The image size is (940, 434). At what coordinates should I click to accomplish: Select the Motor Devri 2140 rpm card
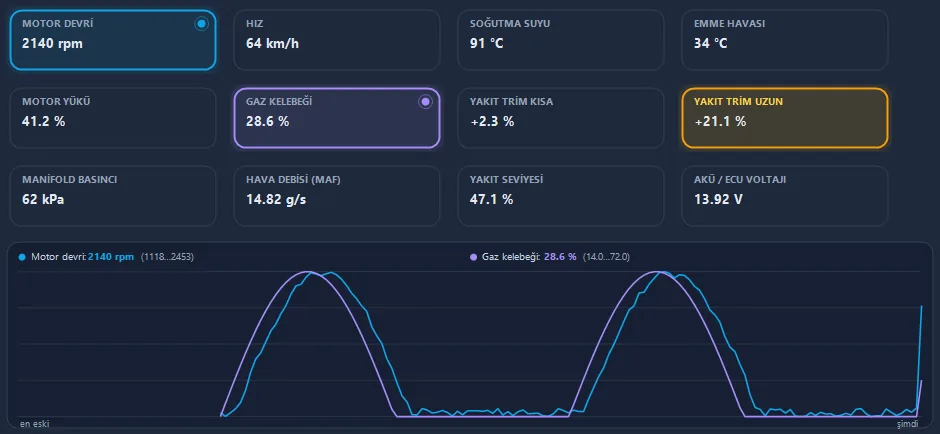pyautogui.click(x=113, y=40)
